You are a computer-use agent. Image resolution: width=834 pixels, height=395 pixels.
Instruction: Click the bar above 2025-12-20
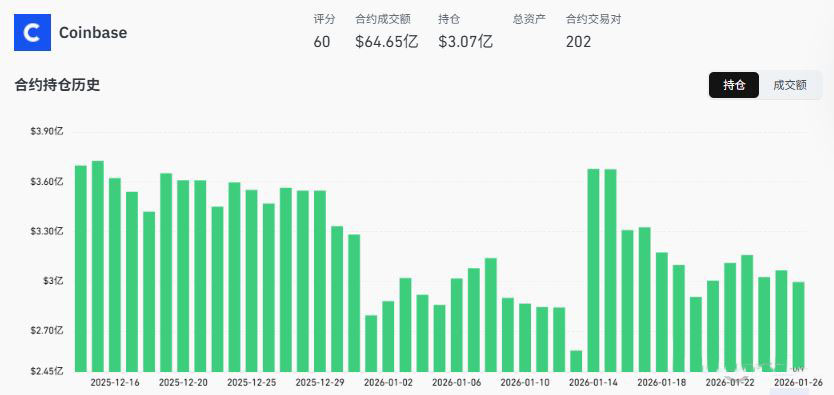[184, 276]
